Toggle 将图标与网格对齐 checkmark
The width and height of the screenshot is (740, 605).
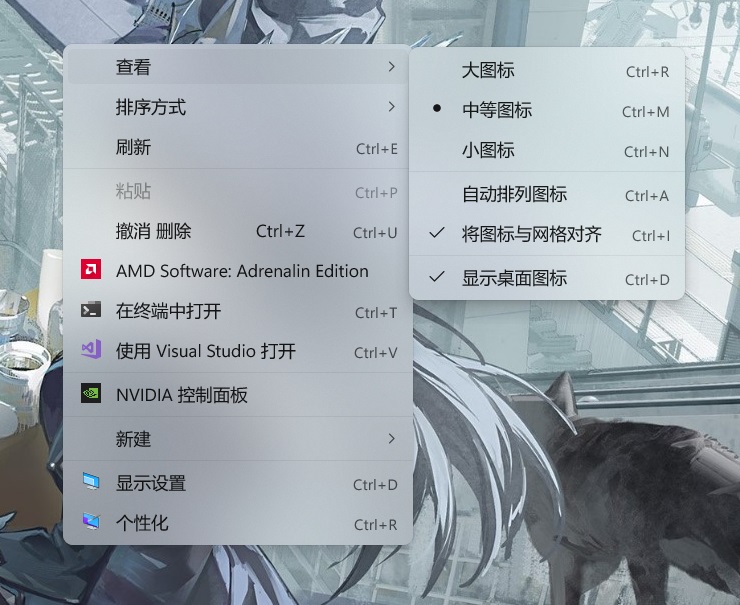point(547,234)
